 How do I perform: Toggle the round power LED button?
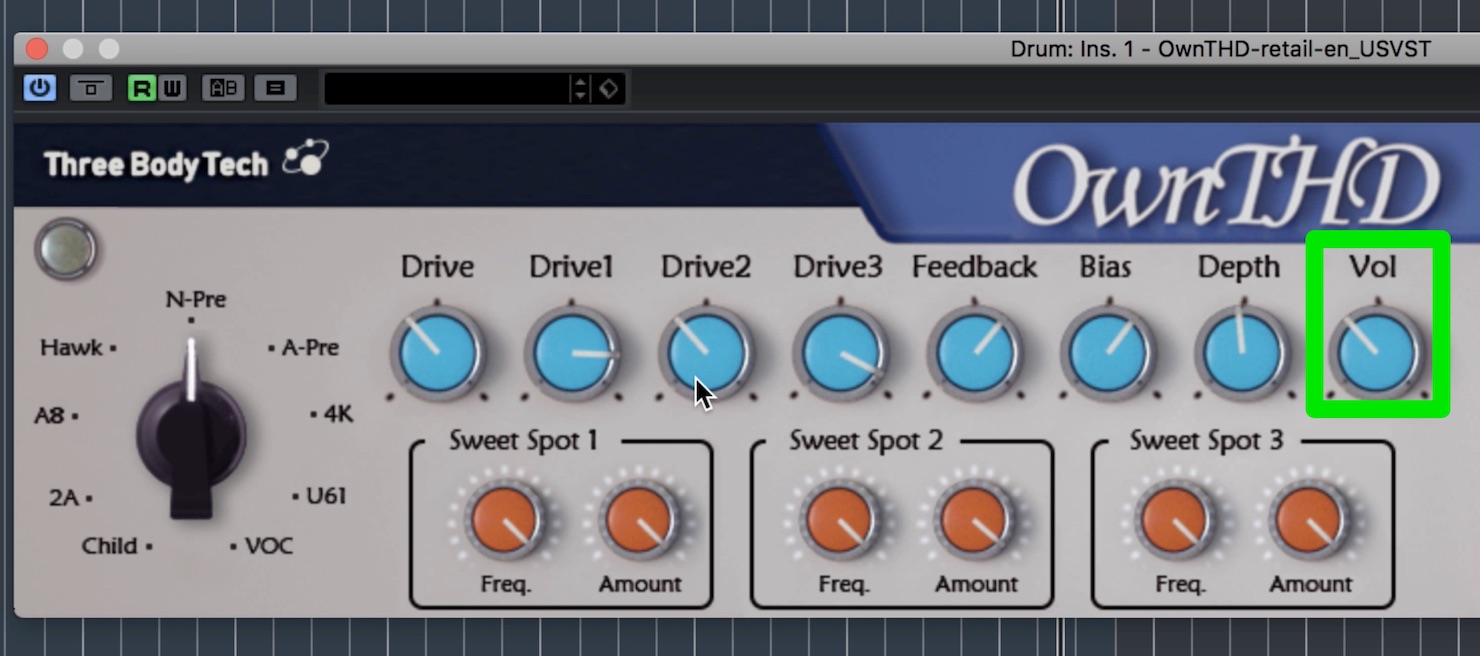tap(66, 249)
